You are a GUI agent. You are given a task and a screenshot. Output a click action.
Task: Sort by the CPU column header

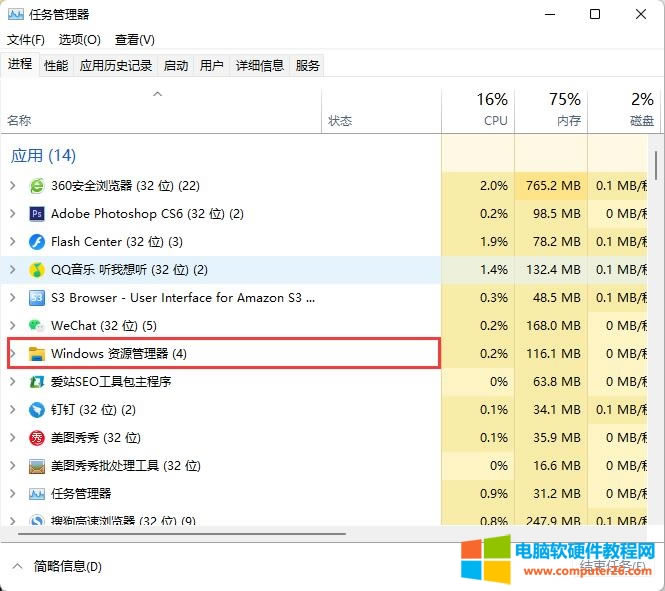click(478, 112)
